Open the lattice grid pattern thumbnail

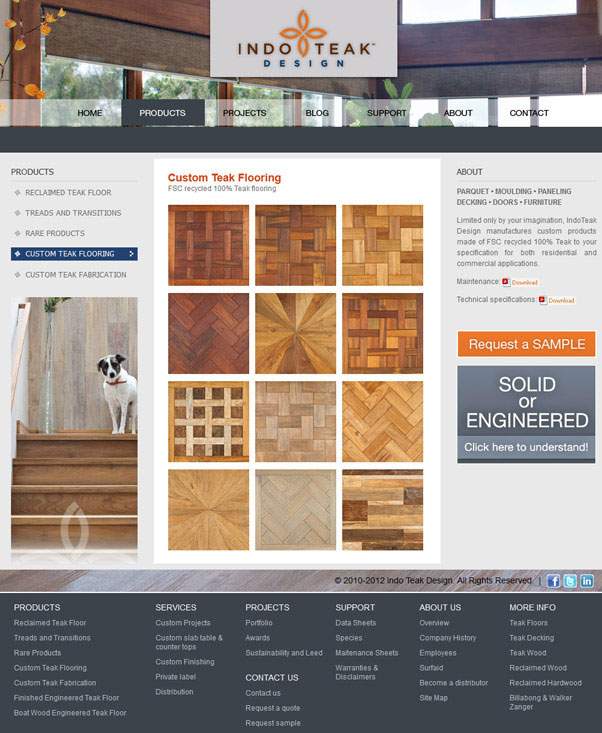(208, 422)
